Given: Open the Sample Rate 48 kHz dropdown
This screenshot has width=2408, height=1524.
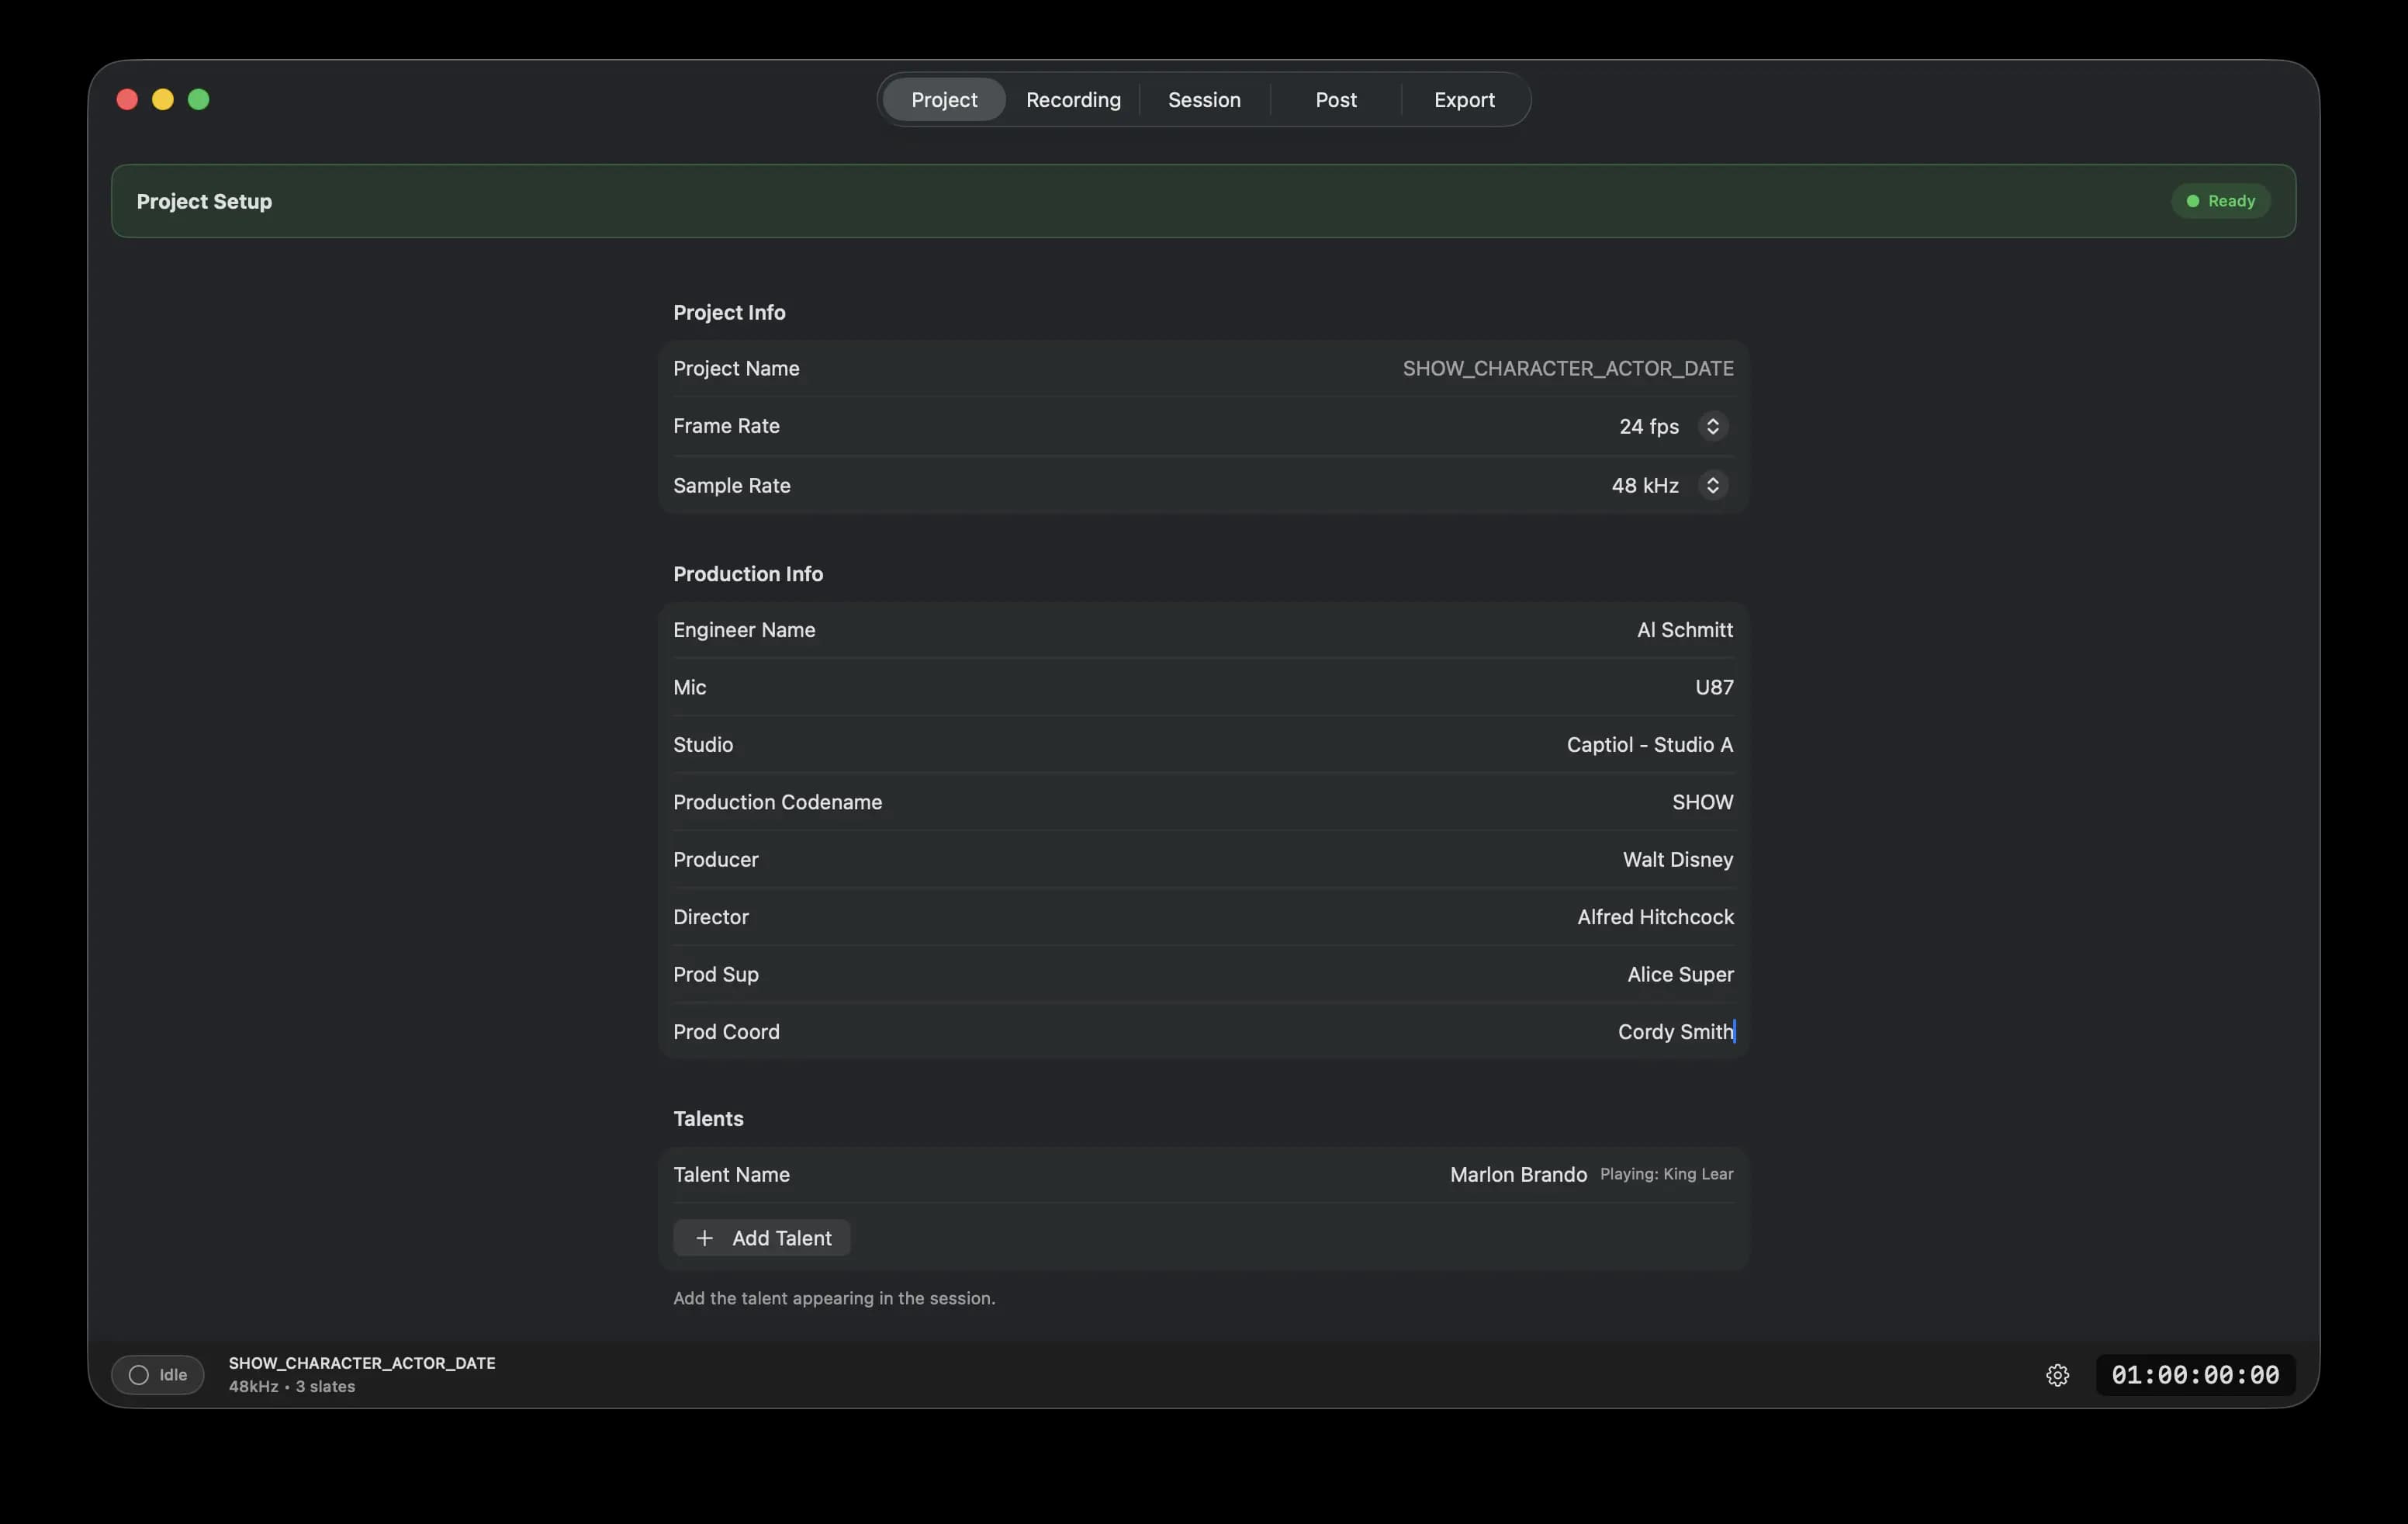Looking at the screenshot, I should point(1712,485).
